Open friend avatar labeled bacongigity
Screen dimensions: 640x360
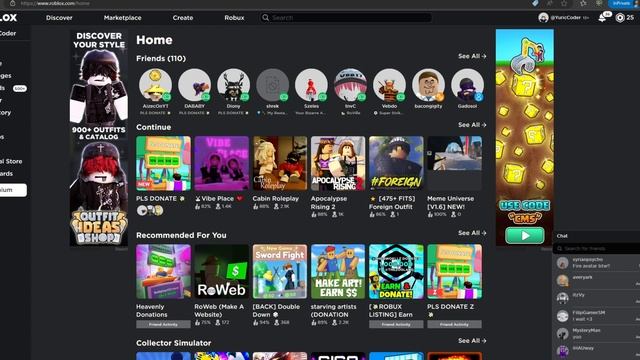pyautogui.click(x=428, y=85)
